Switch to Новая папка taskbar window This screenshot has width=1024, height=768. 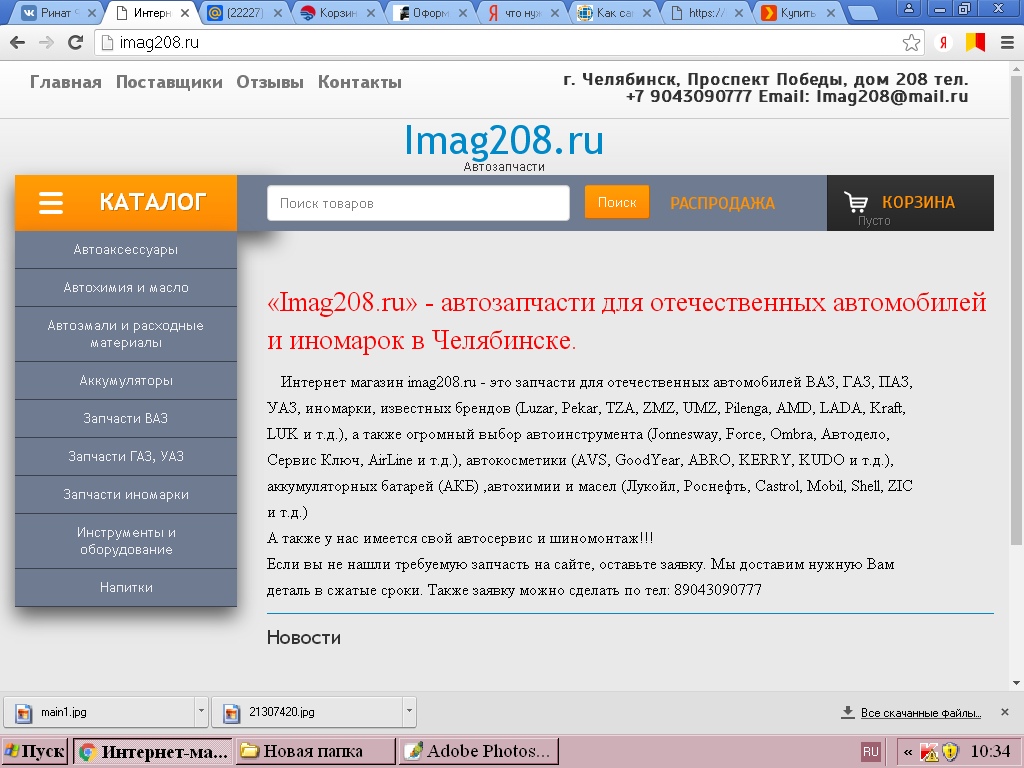click(x=315, y=752)
